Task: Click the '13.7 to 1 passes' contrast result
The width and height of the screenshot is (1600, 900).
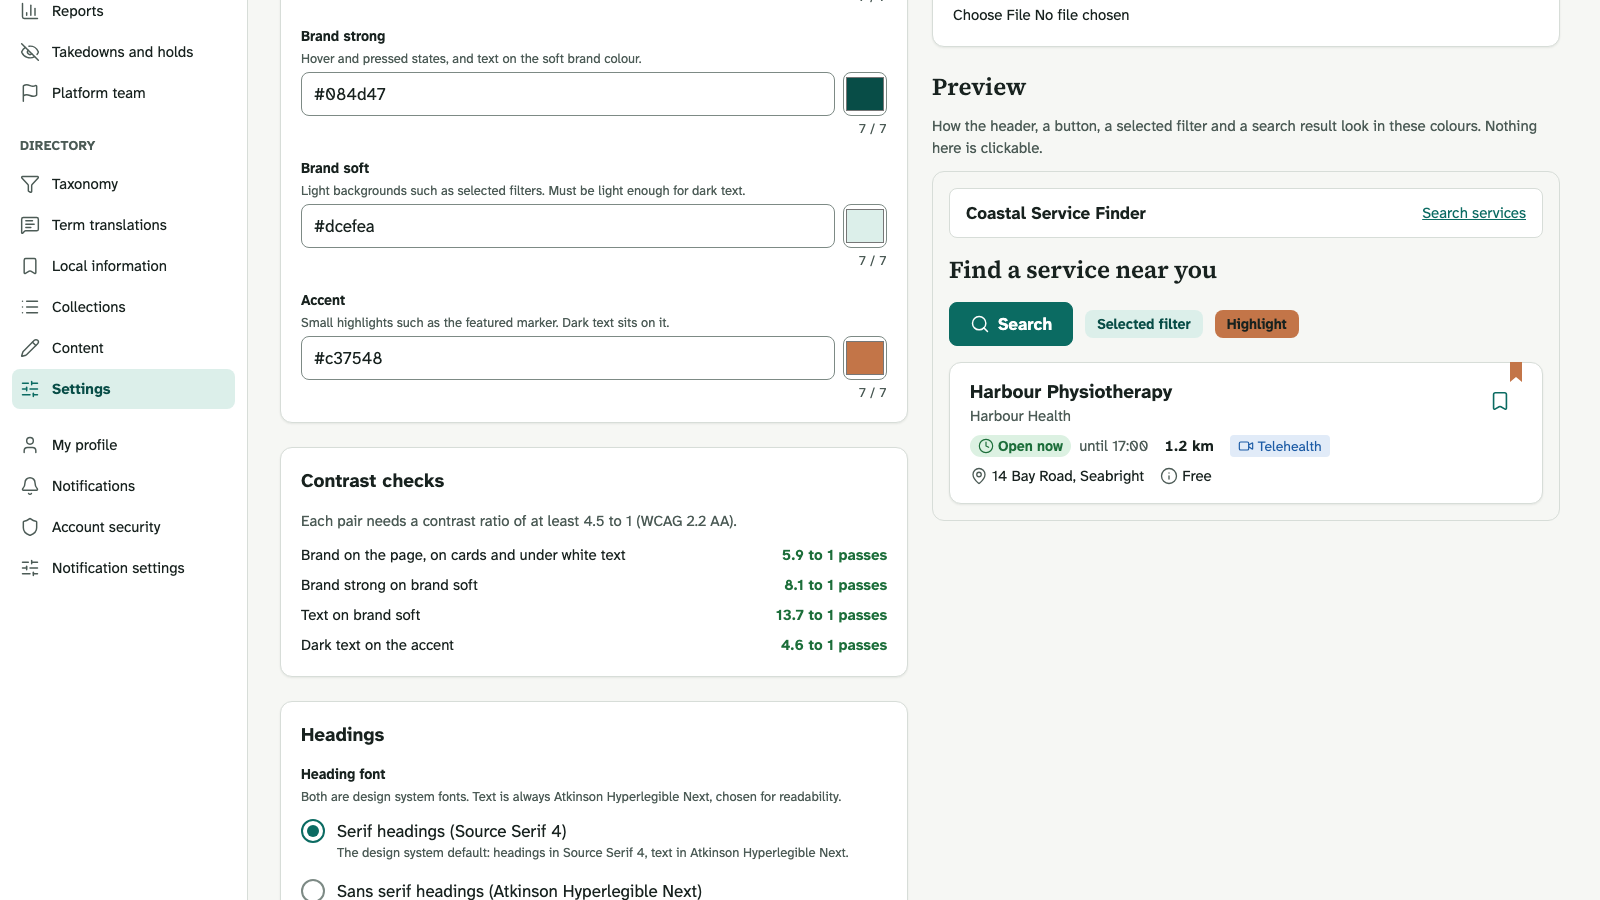Action: 831,615
